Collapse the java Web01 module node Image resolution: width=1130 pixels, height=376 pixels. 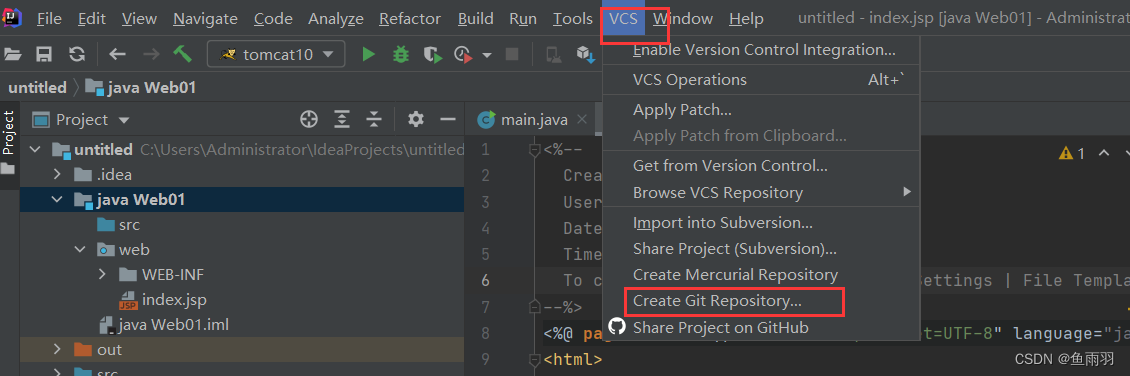click(x=58, y=200)
